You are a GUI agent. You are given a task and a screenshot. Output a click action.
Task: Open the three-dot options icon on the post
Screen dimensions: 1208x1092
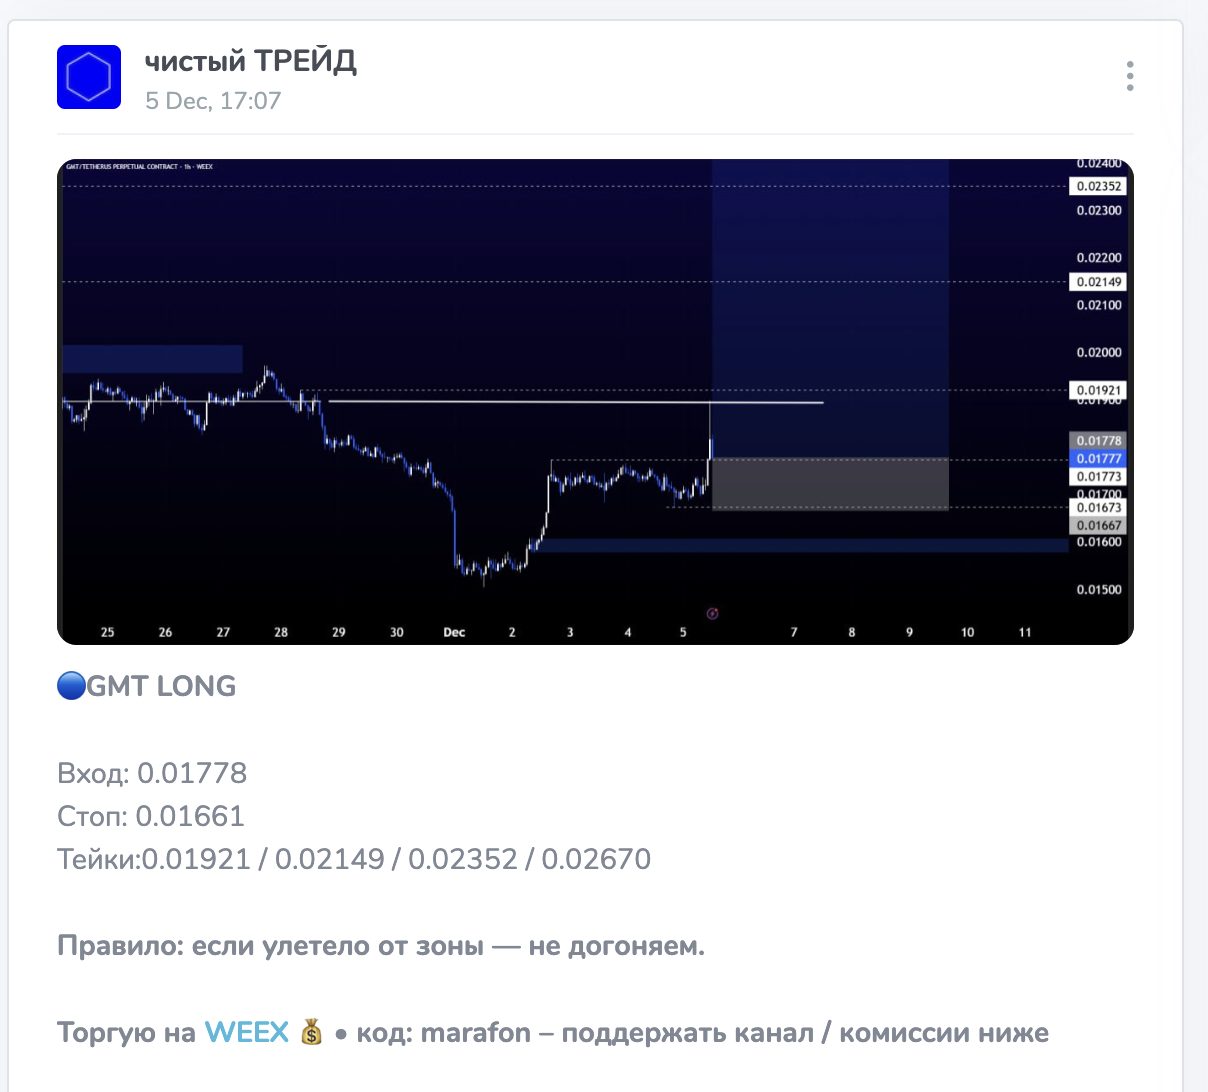(1130, 75)
